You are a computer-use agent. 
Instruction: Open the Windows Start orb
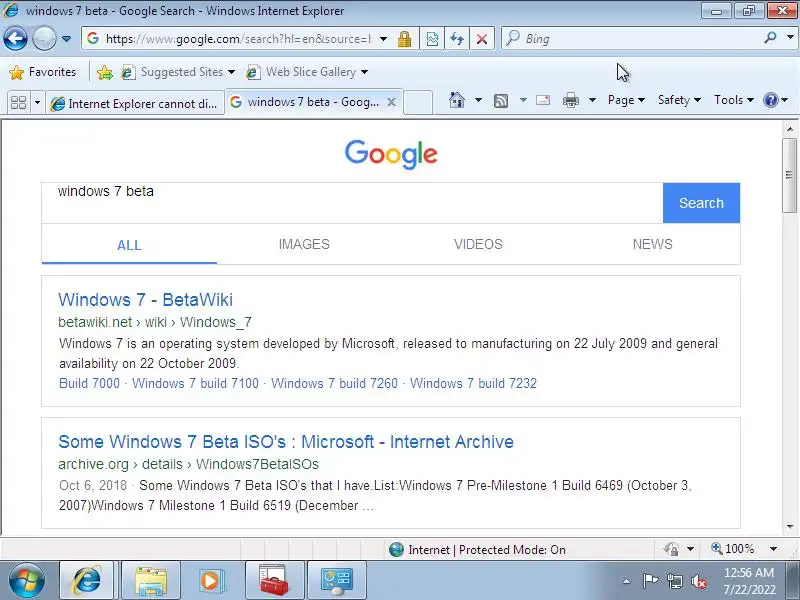point(26,580)
